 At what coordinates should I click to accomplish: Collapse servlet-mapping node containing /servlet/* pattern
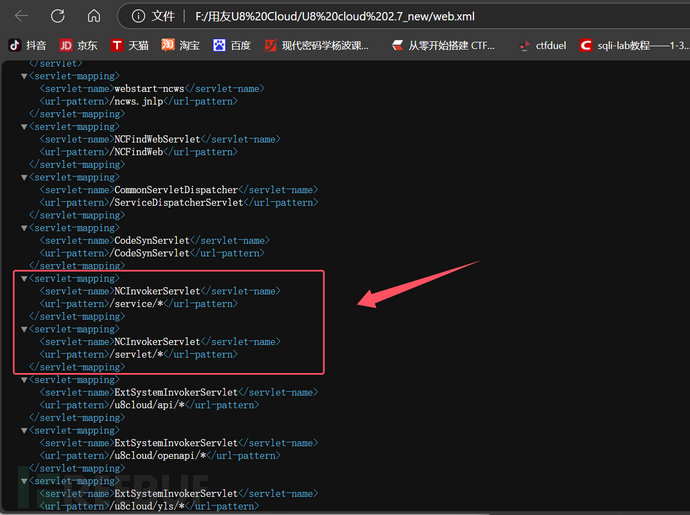24,329
